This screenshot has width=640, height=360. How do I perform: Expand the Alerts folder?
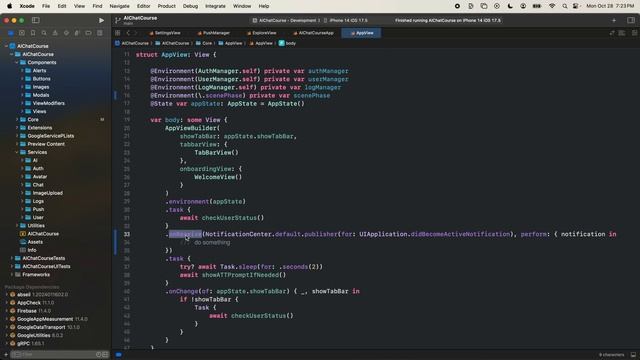click(22, 71)
